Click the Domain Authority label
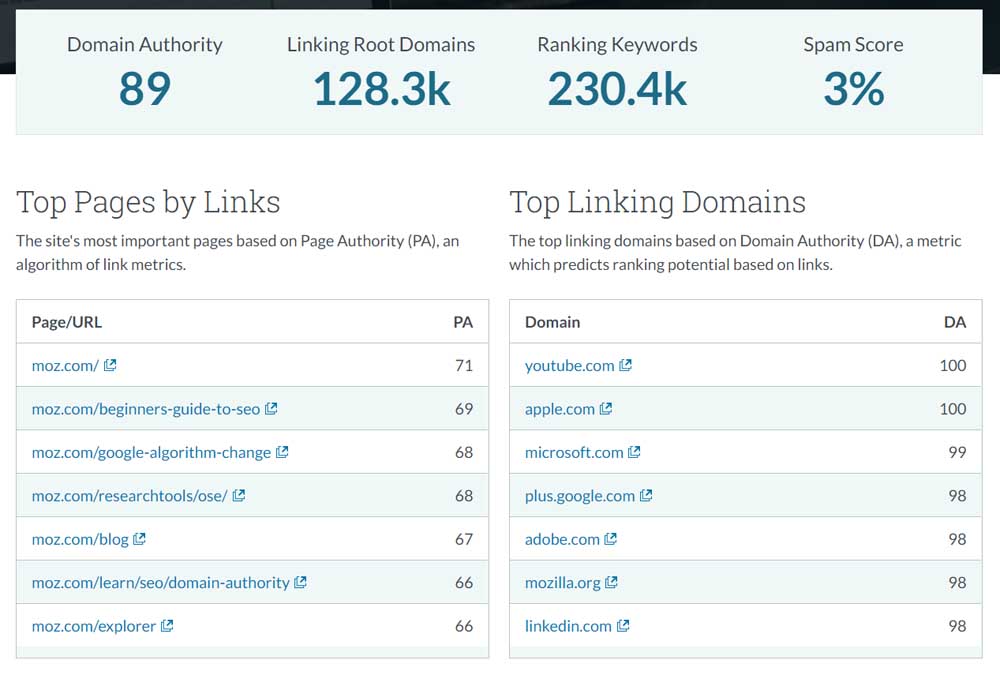The height and width of the screenshot is (675, 1000). pyautogui.click(x=145, y=45)
